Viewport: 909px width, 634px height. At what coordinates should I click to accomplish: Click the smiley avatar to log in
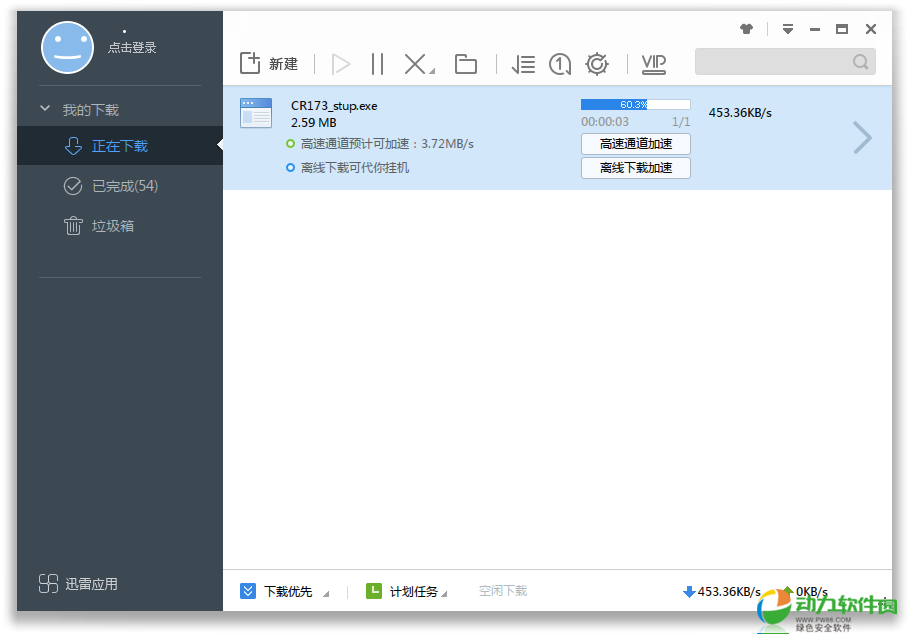(x=67, y=48)
